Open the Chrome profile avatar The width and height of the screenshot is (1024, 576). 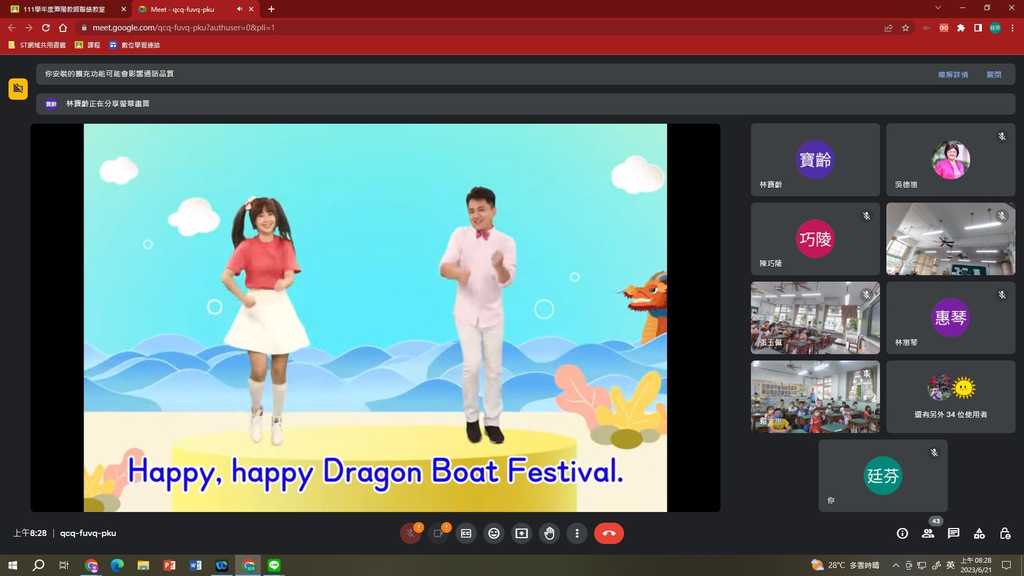[x=995, y=27]
